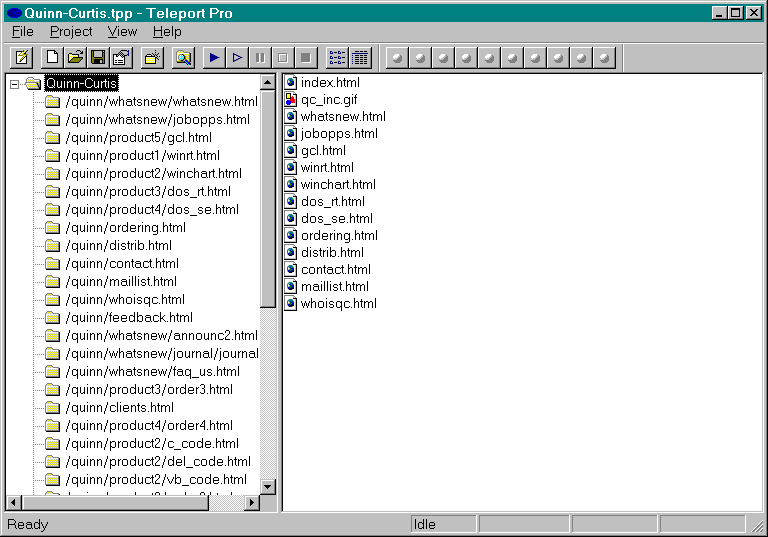Open Project Properties from the toolbar

pyautogui.click(x=121, y=58)
